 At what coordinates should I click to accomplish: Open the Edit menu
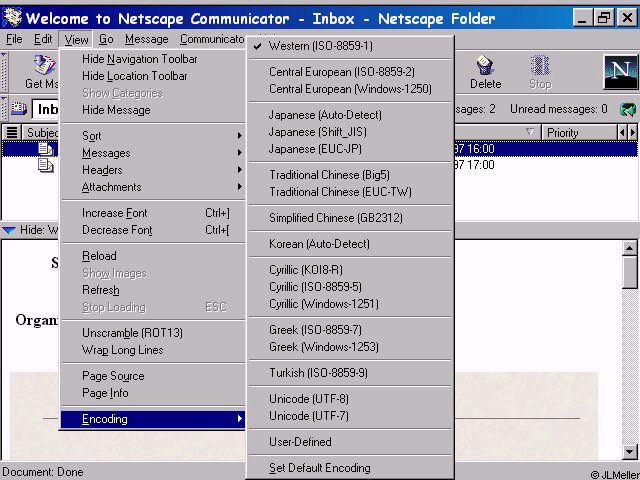point(42,39)
